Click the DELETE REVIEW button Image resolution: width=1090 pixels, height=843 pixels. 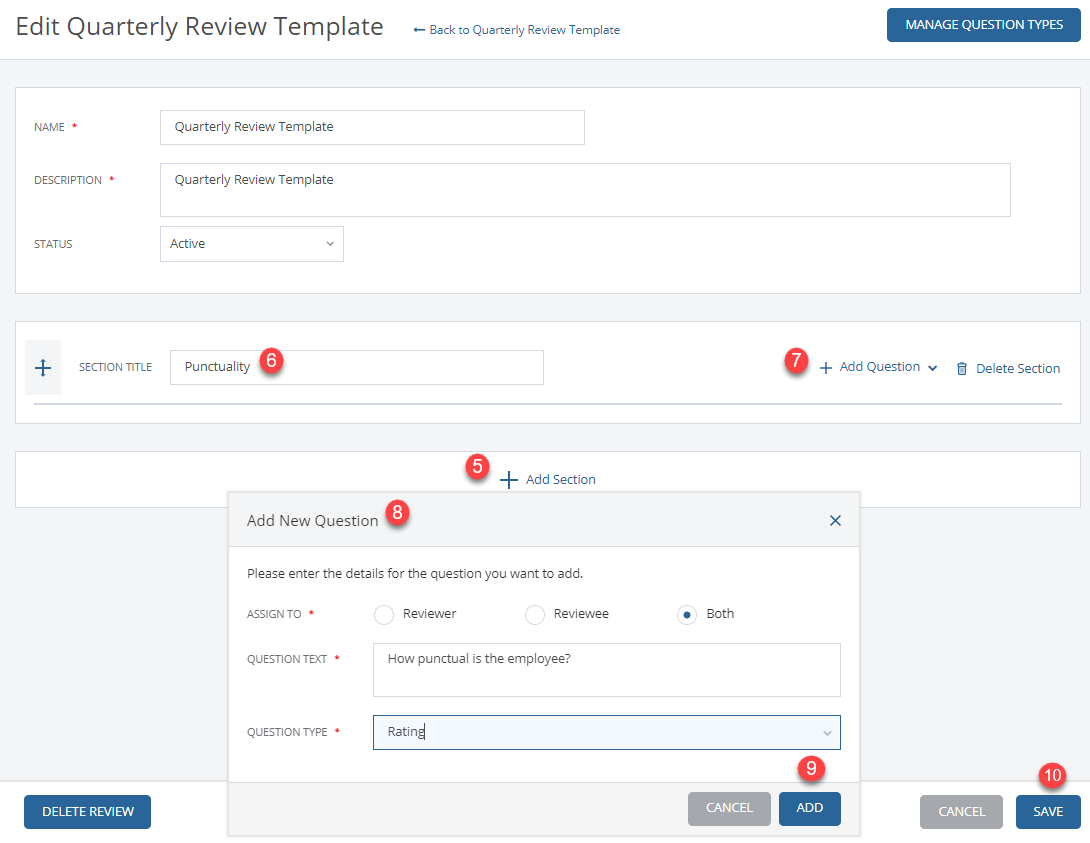coord(87,811)
